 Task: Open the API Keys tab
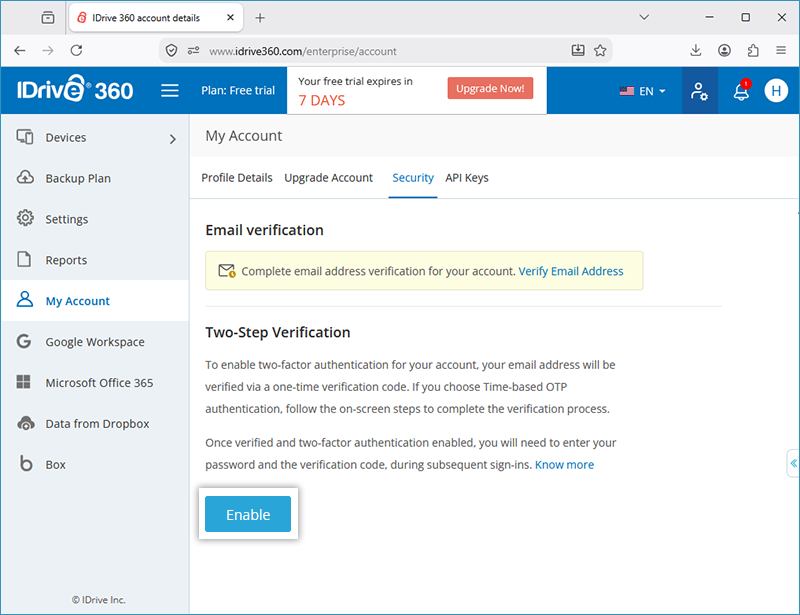pyautogui.click(x=467, y=178)
